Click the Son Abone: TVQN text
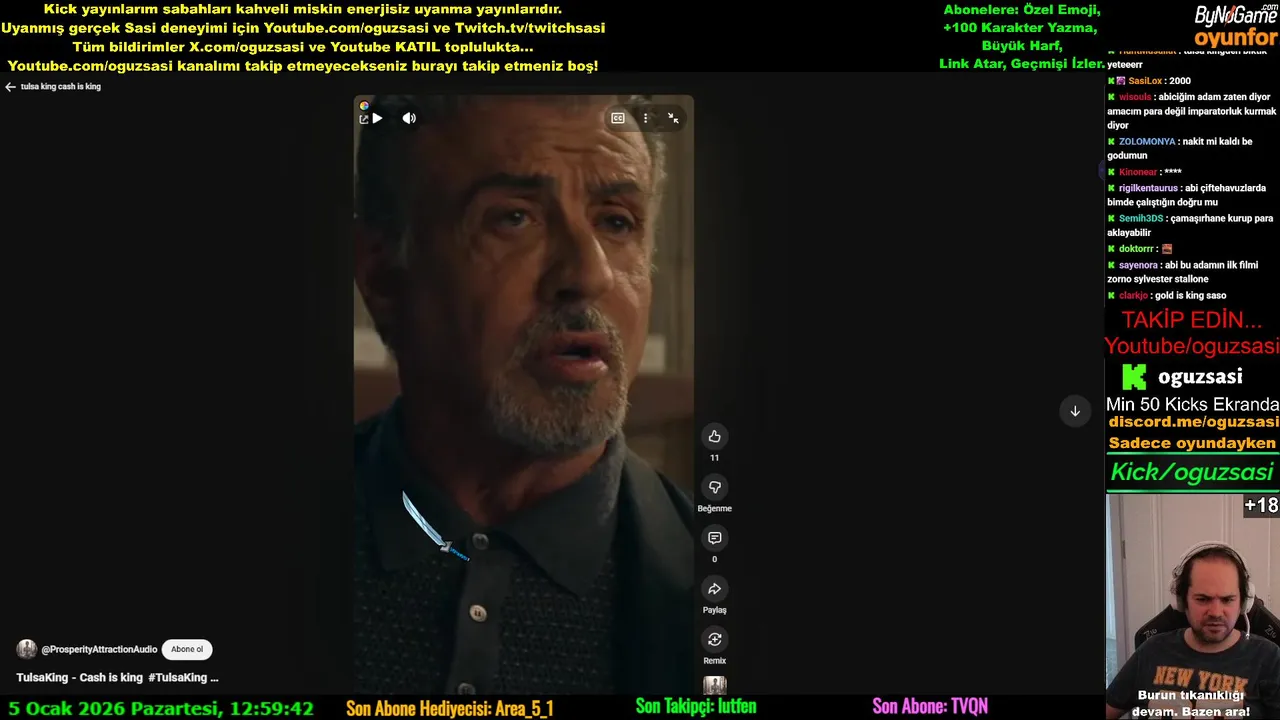Viewport: 1280px width, 720px height. pyautogui.click(x=930, y=707)
